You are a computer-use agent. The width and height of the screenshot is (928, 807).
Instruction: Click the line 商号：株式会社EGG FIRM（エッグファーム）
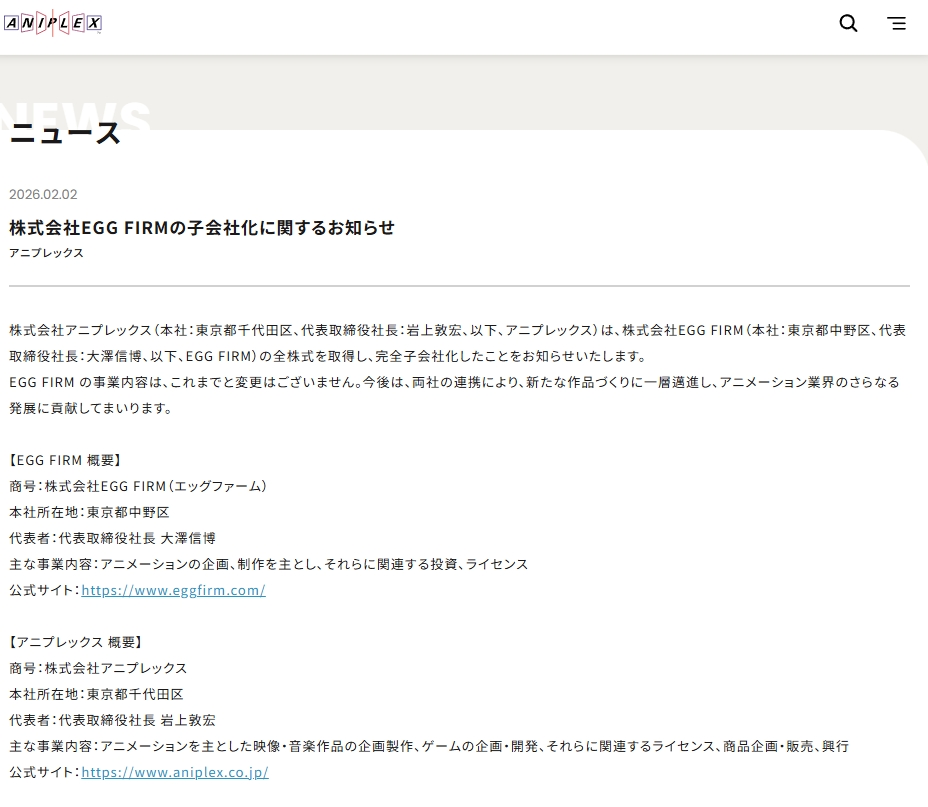click(x=138, y=486)
